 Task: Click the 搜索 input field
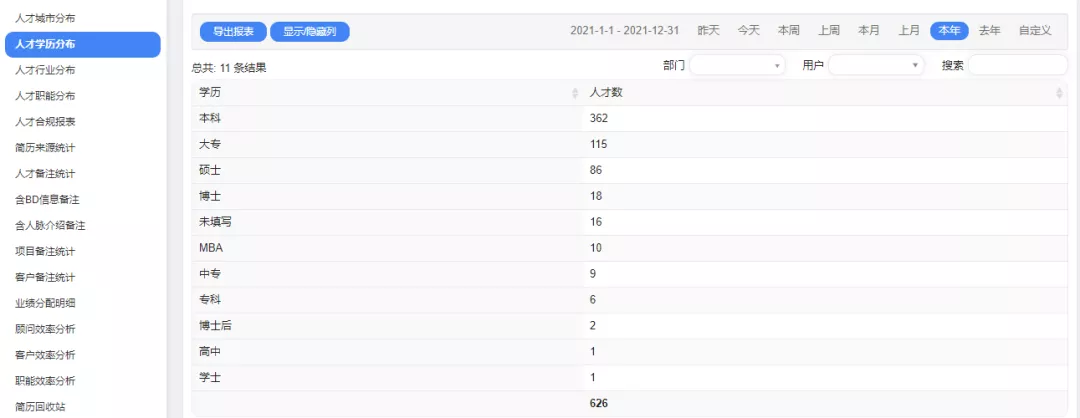click(x=1017, y=65)
